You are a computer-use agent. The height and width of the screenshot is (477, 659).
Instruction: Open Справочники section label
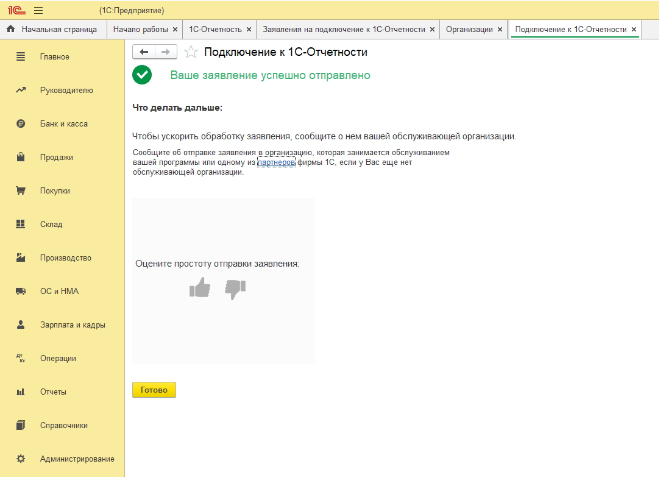[x=64, y=425]
